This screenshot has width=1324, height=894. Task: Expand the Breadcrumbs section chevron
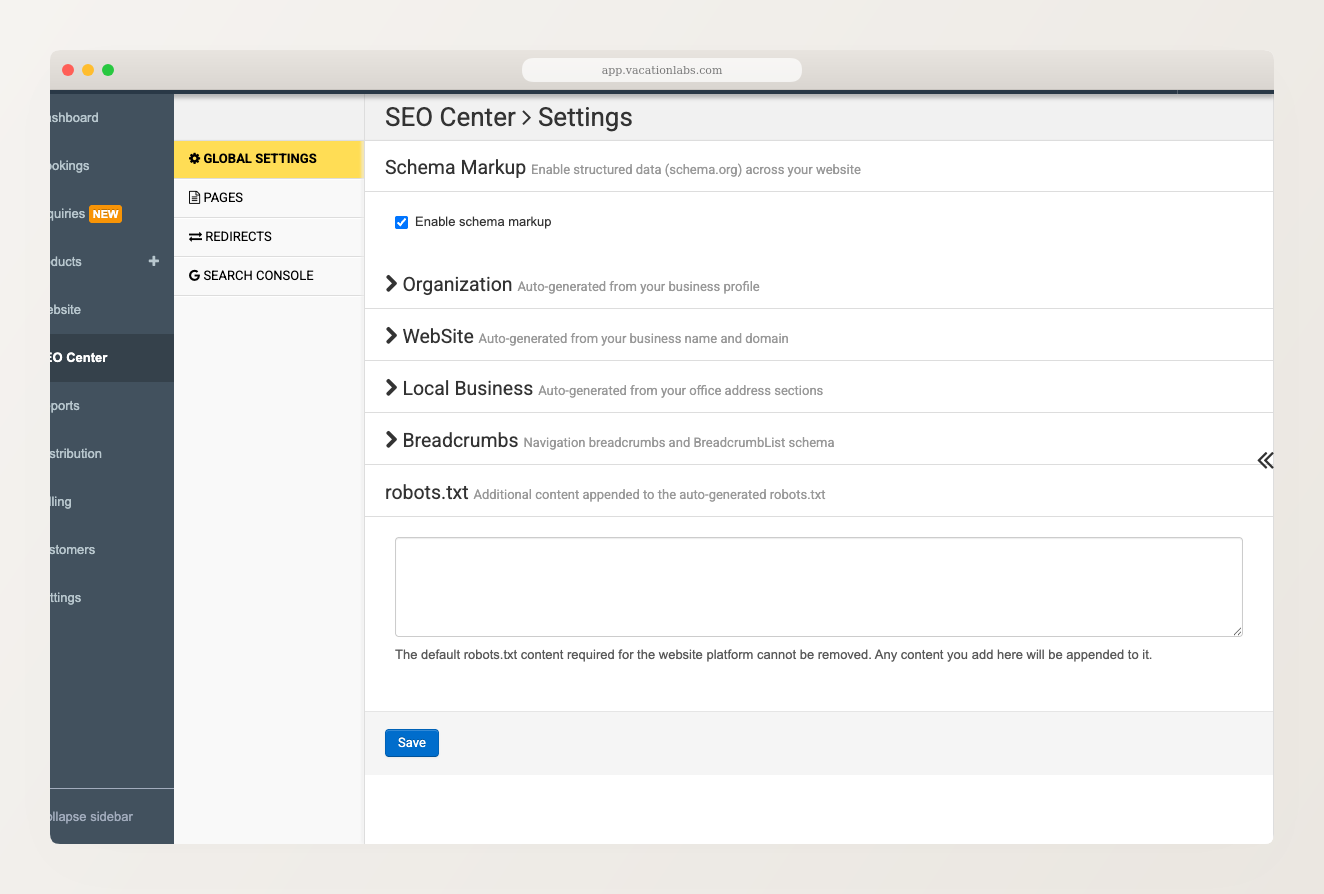tap(392, 440)
